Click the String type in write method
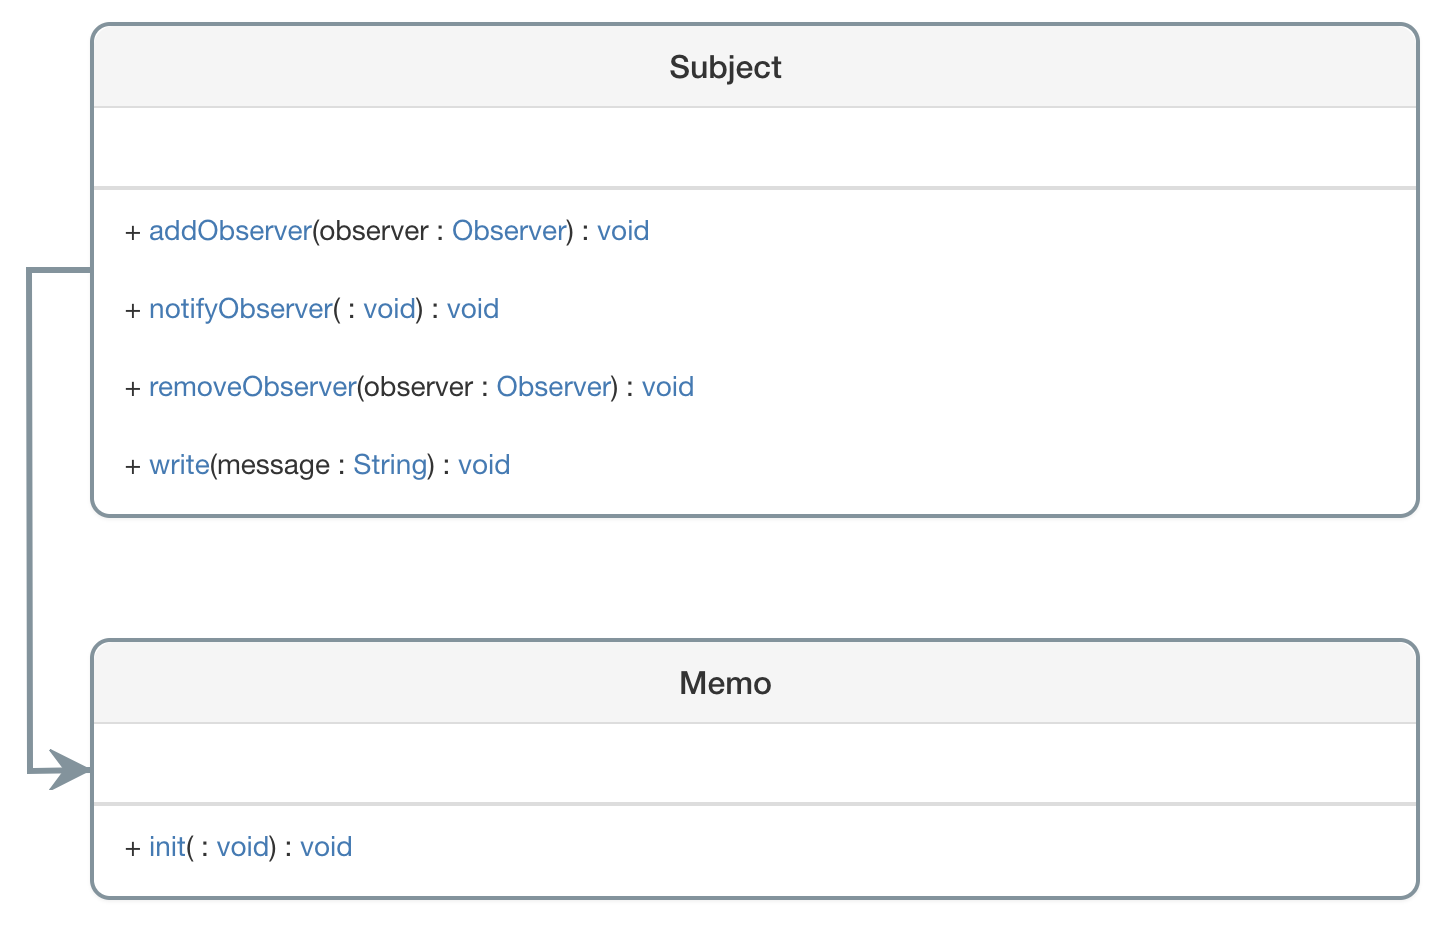This screenshot has height=926, width=1452. (x=390, y=465)
